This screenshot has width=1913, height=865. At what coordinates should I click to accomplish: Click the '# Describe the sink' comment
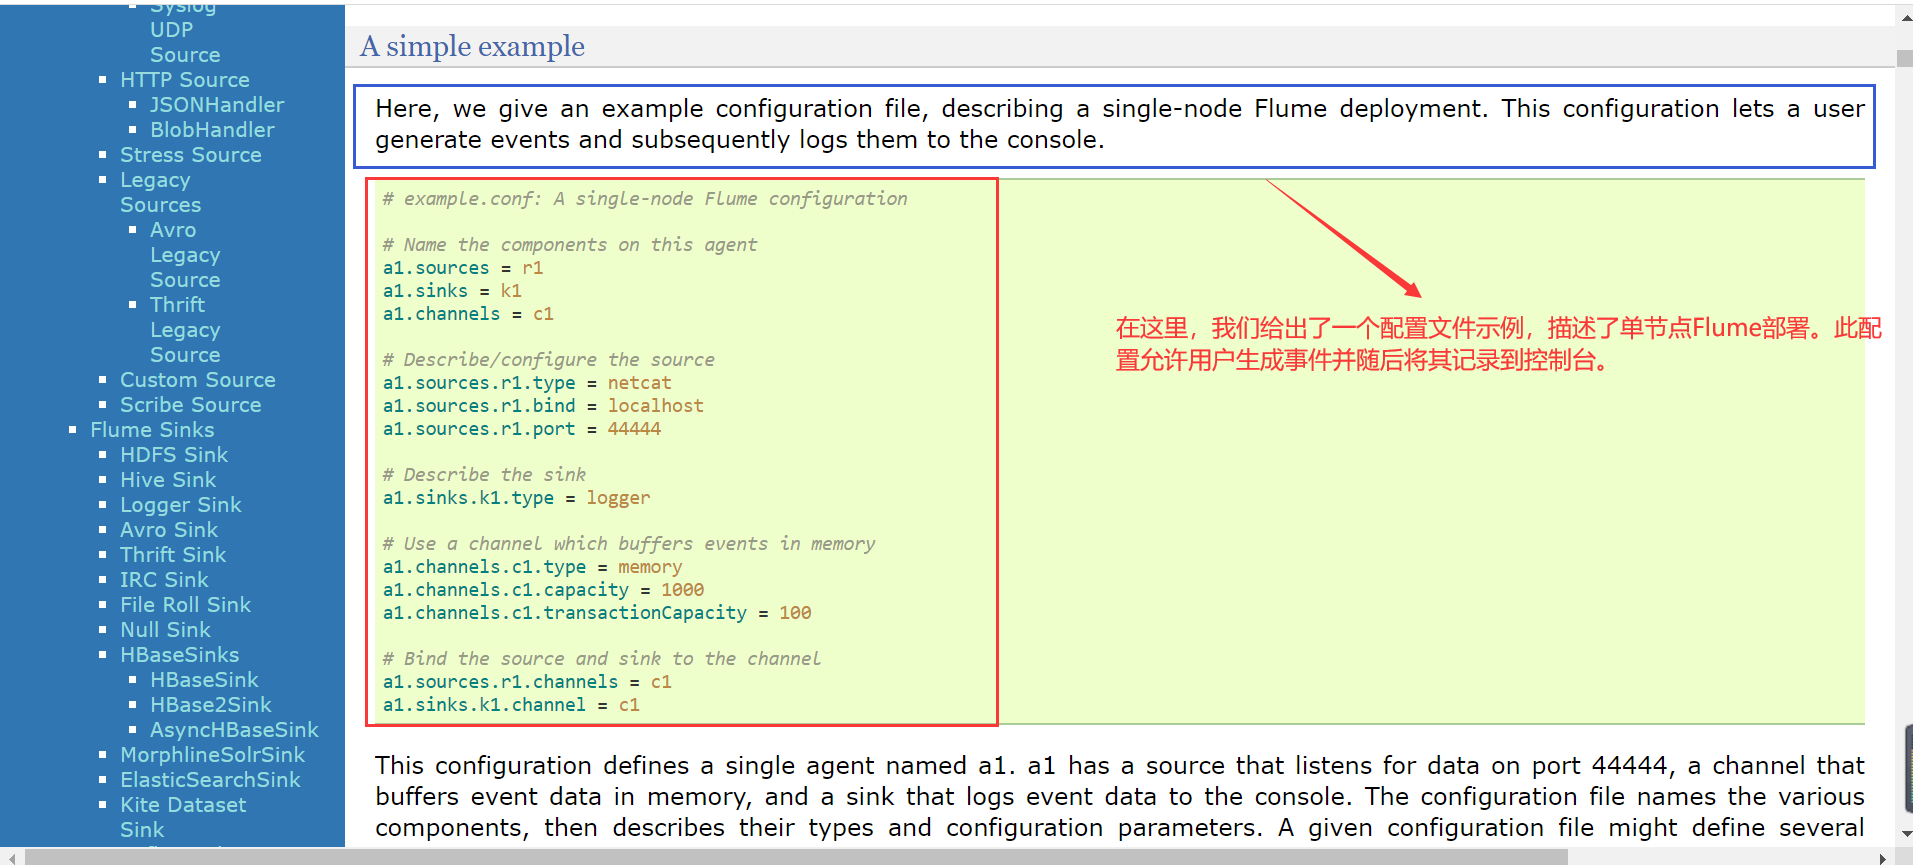(484, 475)
